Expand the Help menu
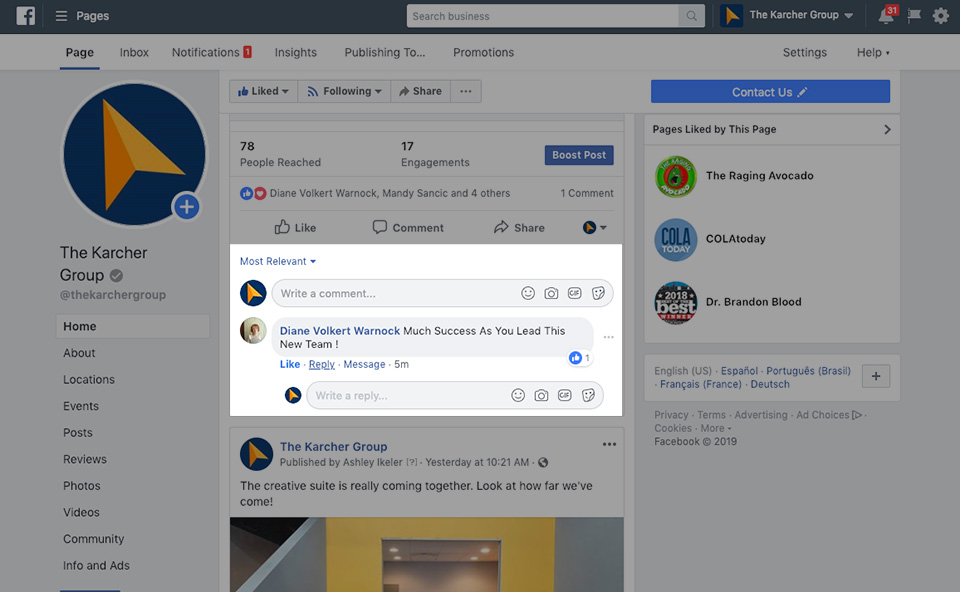The width and height of the screenshot is (960, 592). click(873, 53)
